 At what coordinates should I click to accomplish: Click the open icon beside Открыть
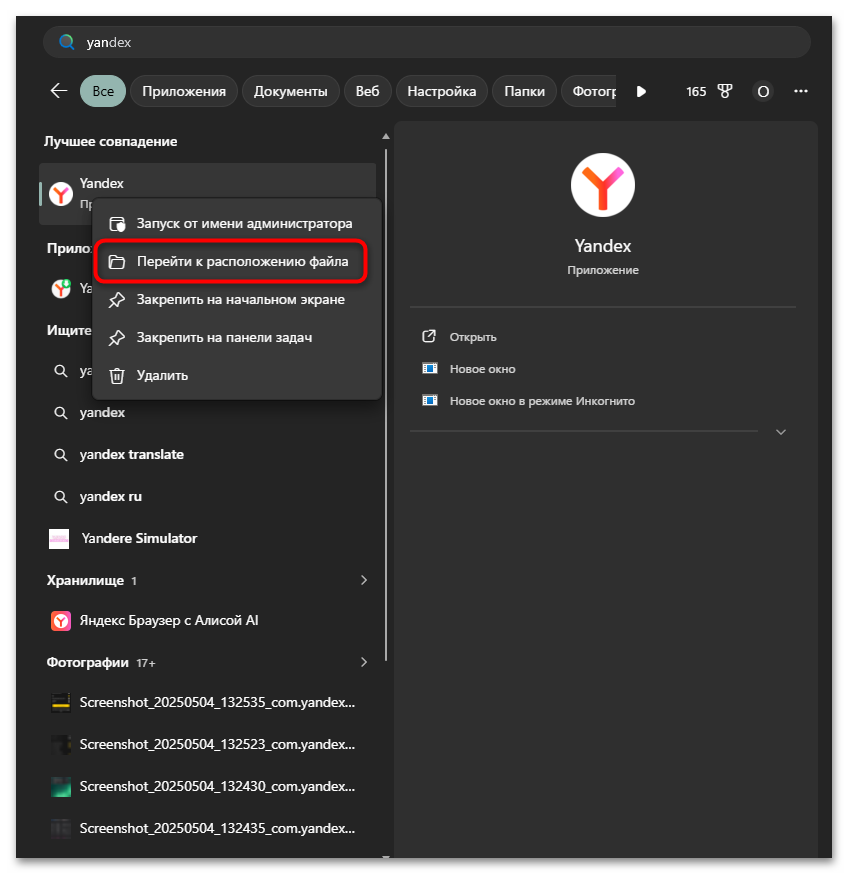tap(429, 336)
